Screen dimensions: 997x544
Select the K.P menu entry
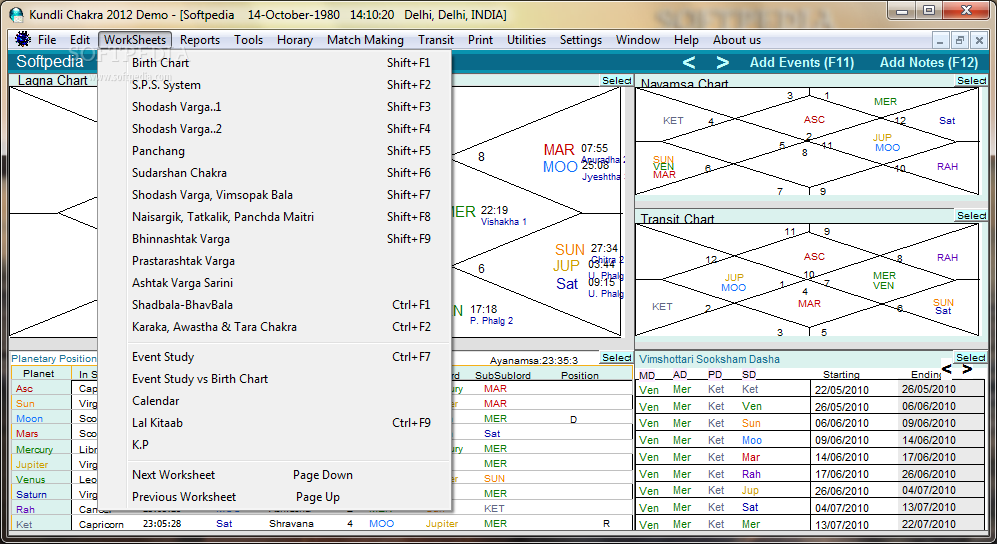[x=275, y=445]
